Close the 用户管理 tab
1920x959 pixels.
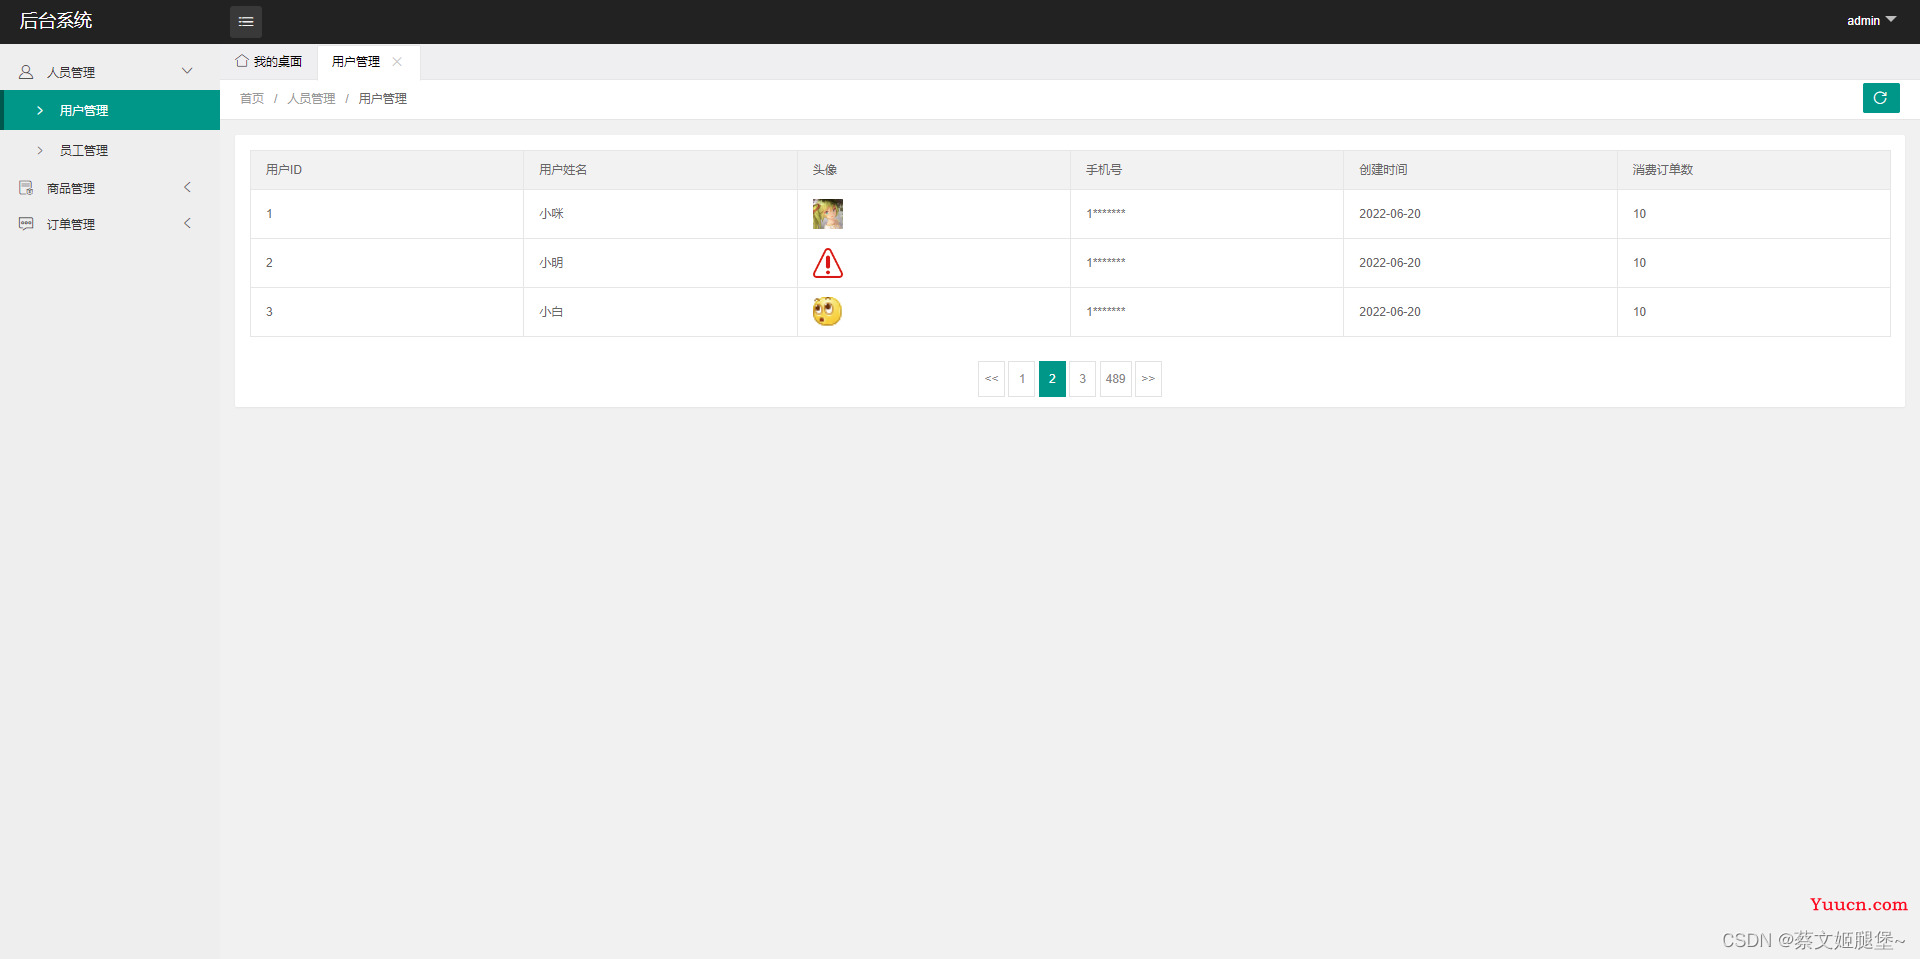coord(397,62)
